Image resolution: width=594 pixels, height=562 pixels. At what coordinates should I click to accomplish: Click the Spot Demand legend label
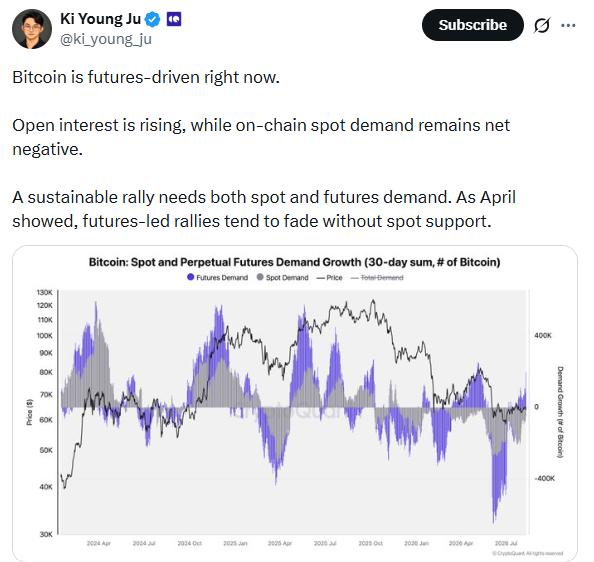click(287, 278)
